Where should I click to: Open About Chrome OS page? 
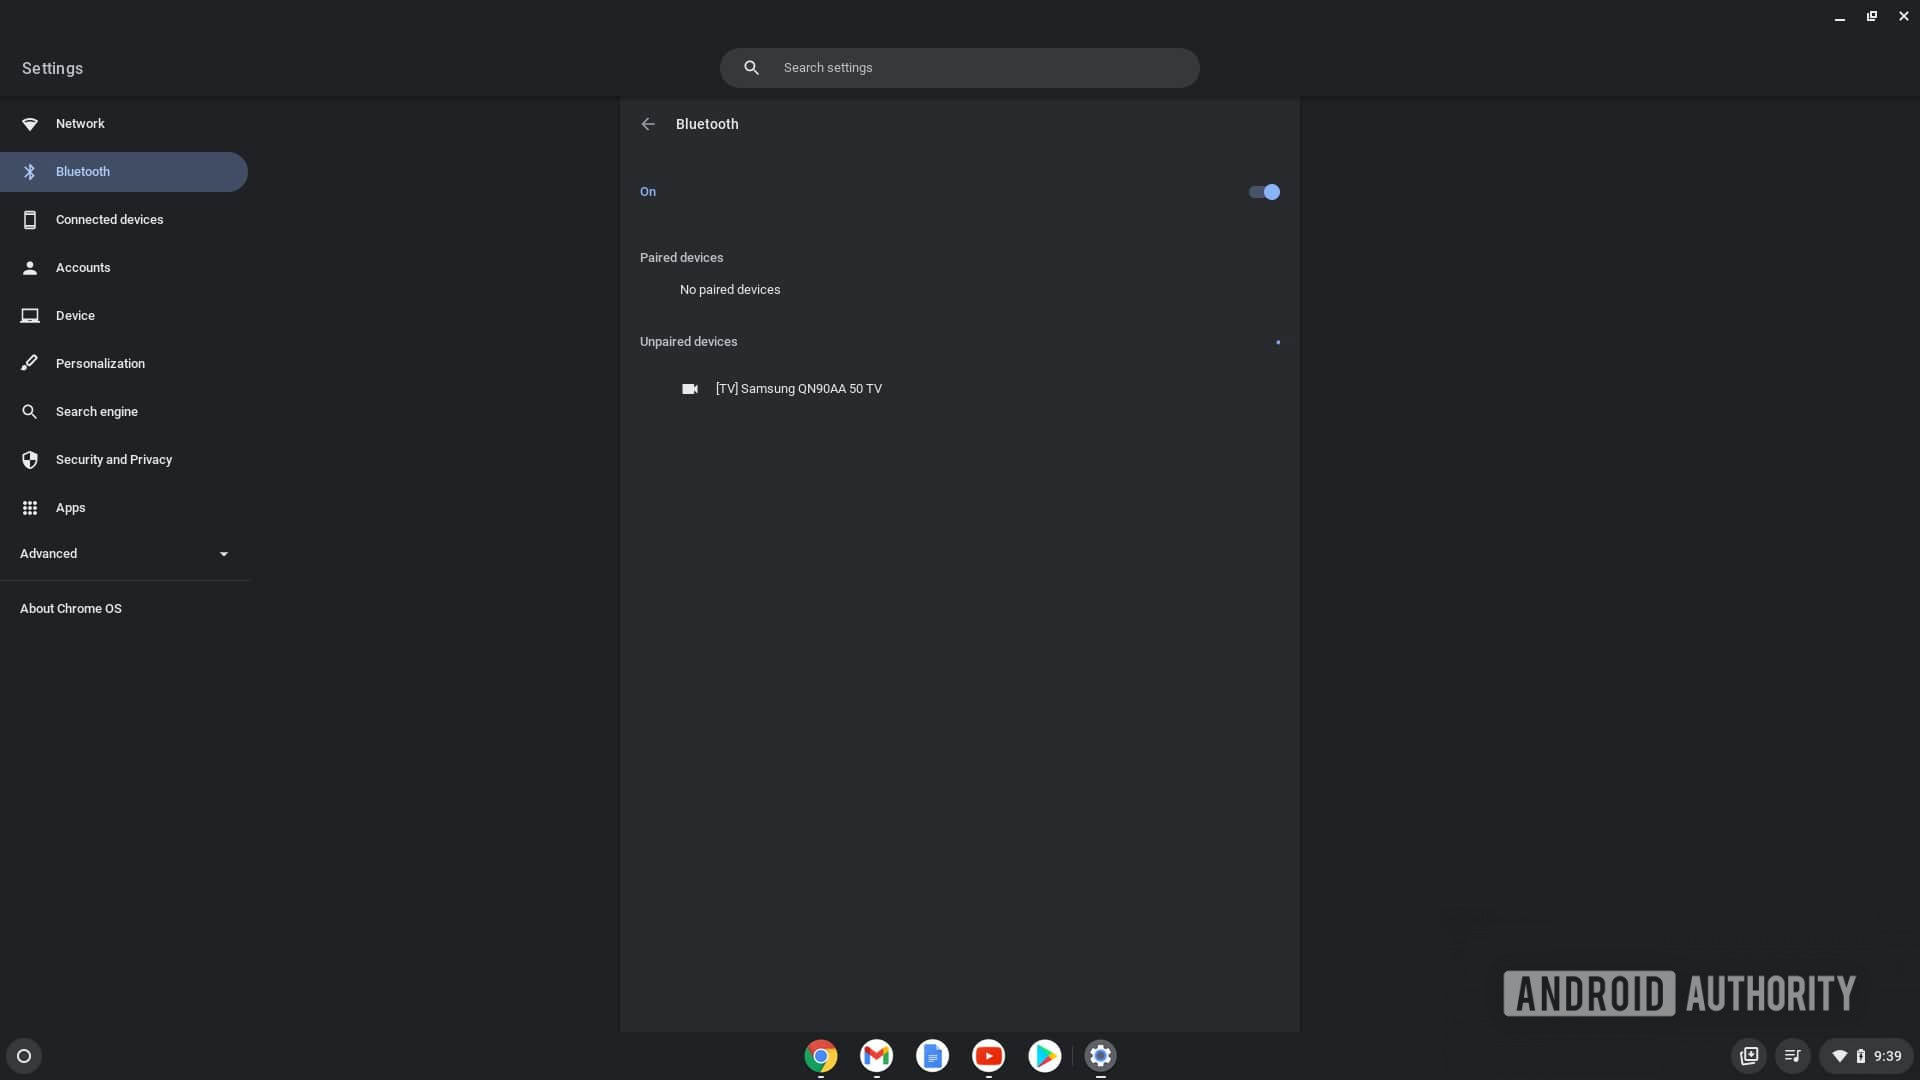(x=71, y=609)
